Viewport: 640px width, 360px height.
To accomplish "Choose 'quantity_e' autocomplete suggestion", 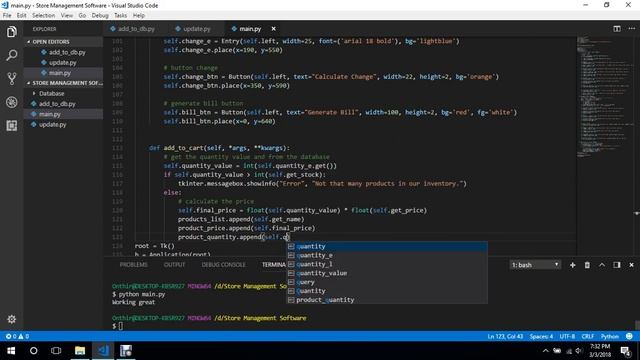I will click(x=387, y=255).
